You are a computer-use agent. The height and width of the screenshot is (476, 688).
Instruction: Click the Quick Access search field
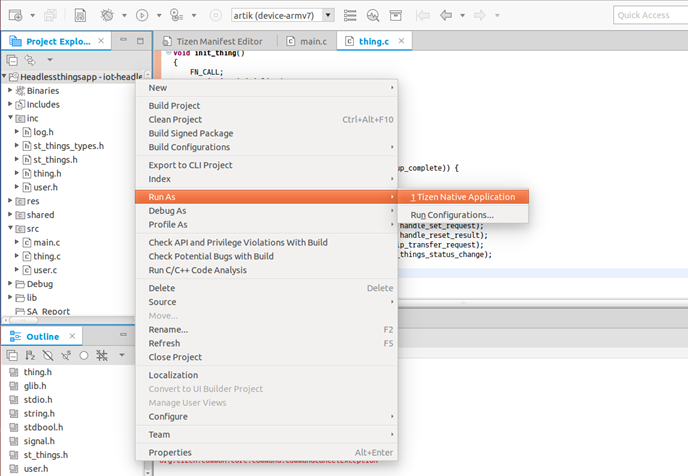pos(647,15)
